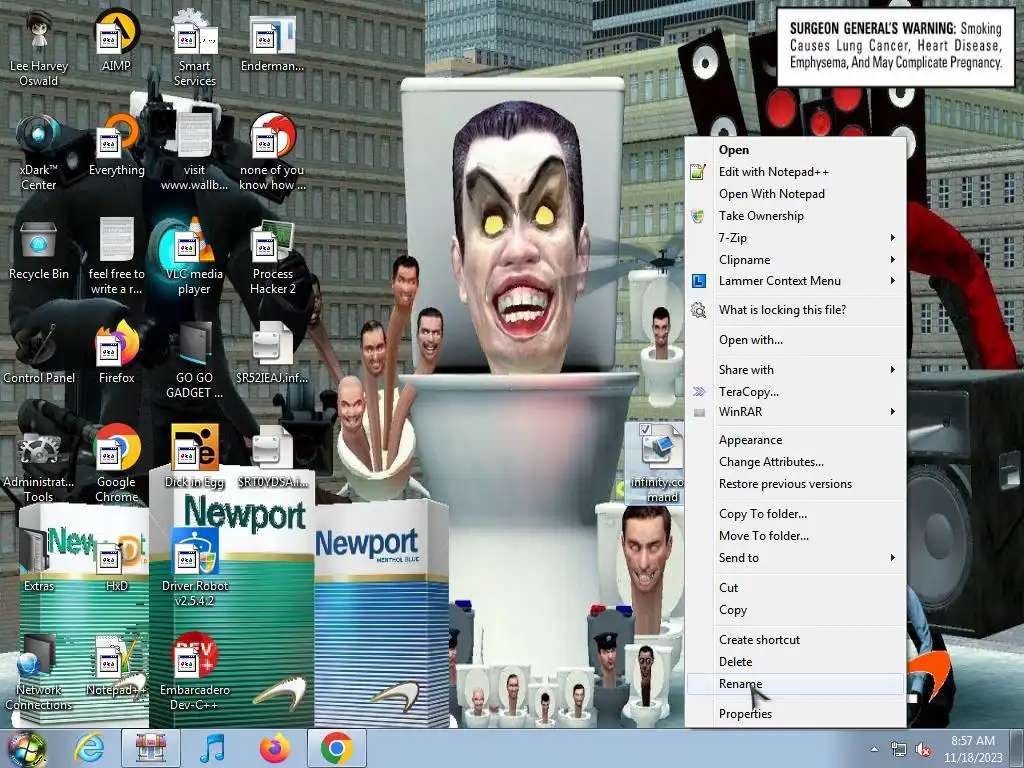Image resolution: width=1024 pixels, height=768 pixels.
Task: Select the xDark Center desktop icon
Action: coord(39,152)
